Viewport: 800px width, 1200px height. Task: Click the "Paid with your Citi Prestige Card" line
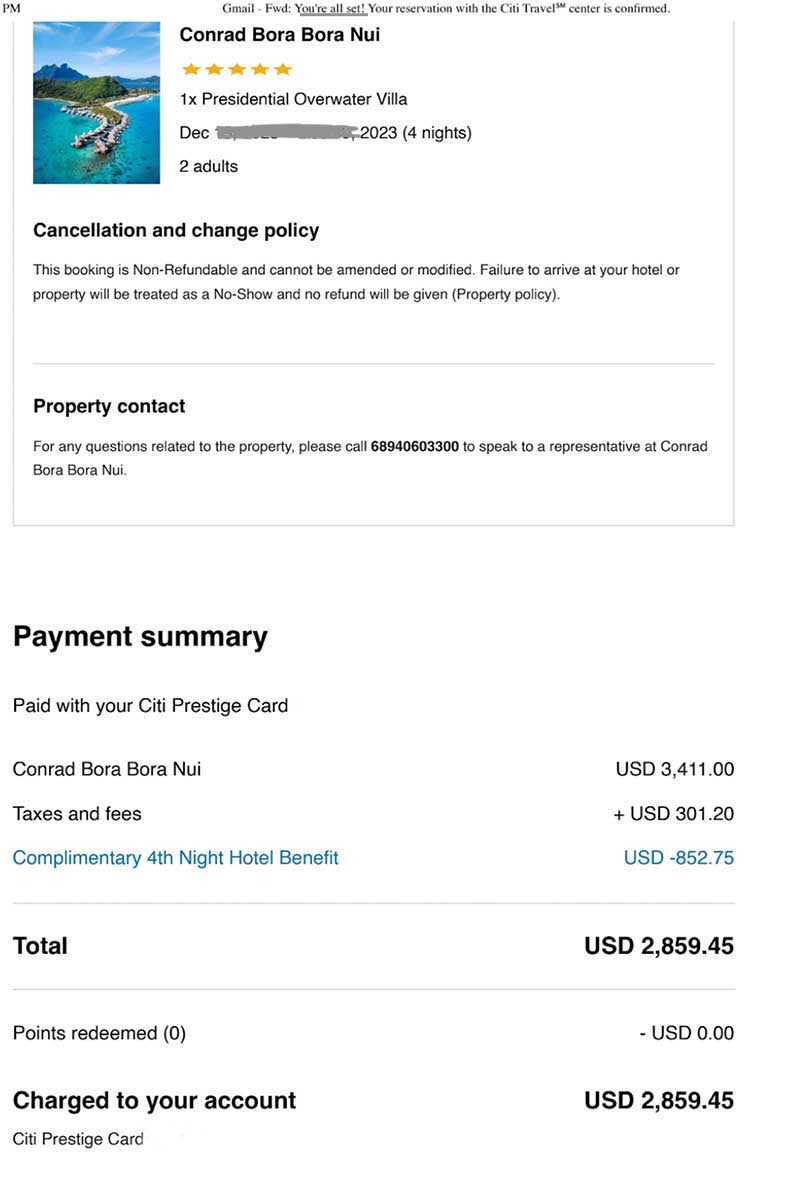pos(150,706)
